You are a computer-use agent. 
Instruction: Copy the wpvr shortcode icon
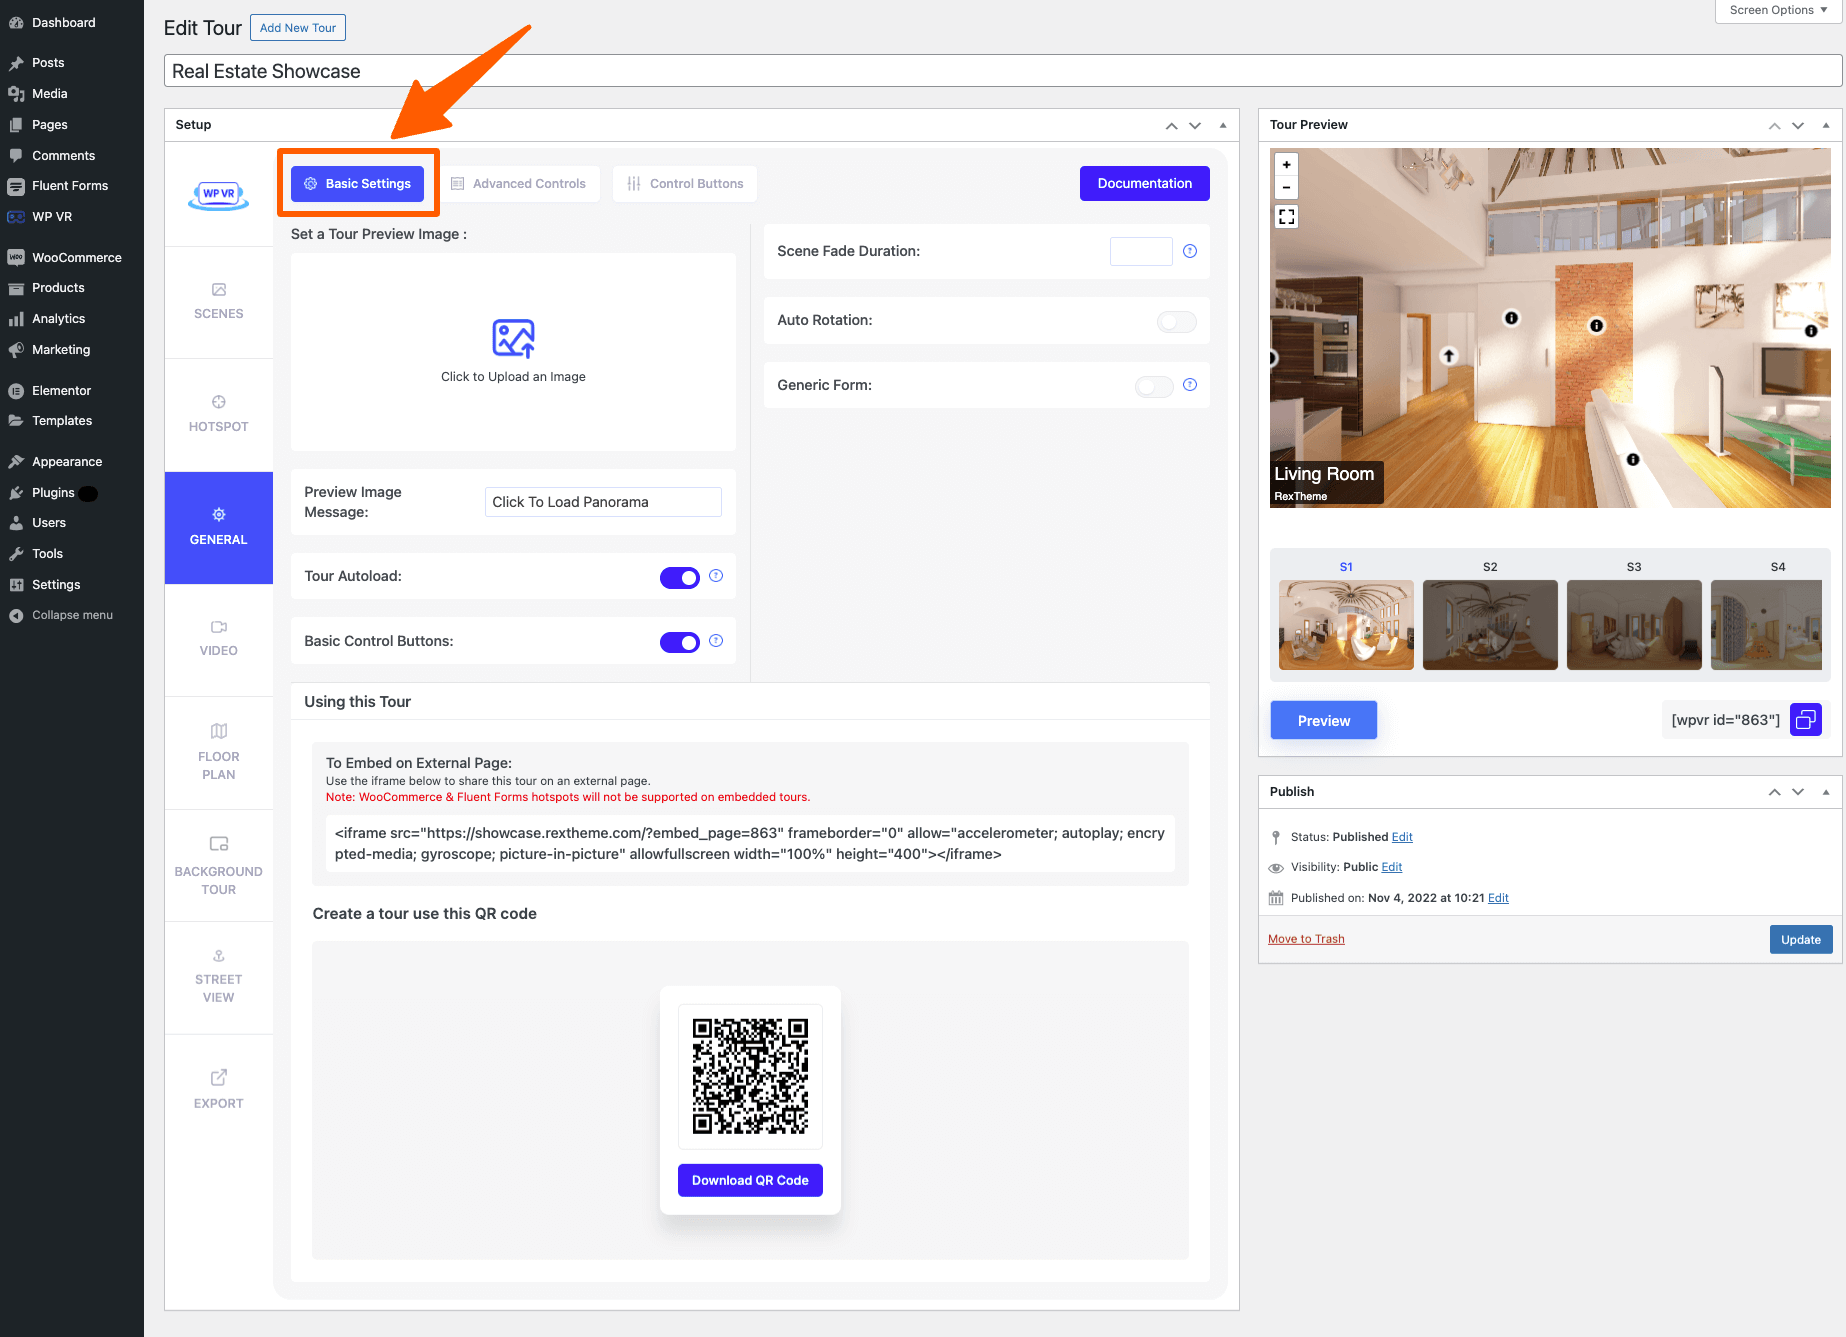1806,720
